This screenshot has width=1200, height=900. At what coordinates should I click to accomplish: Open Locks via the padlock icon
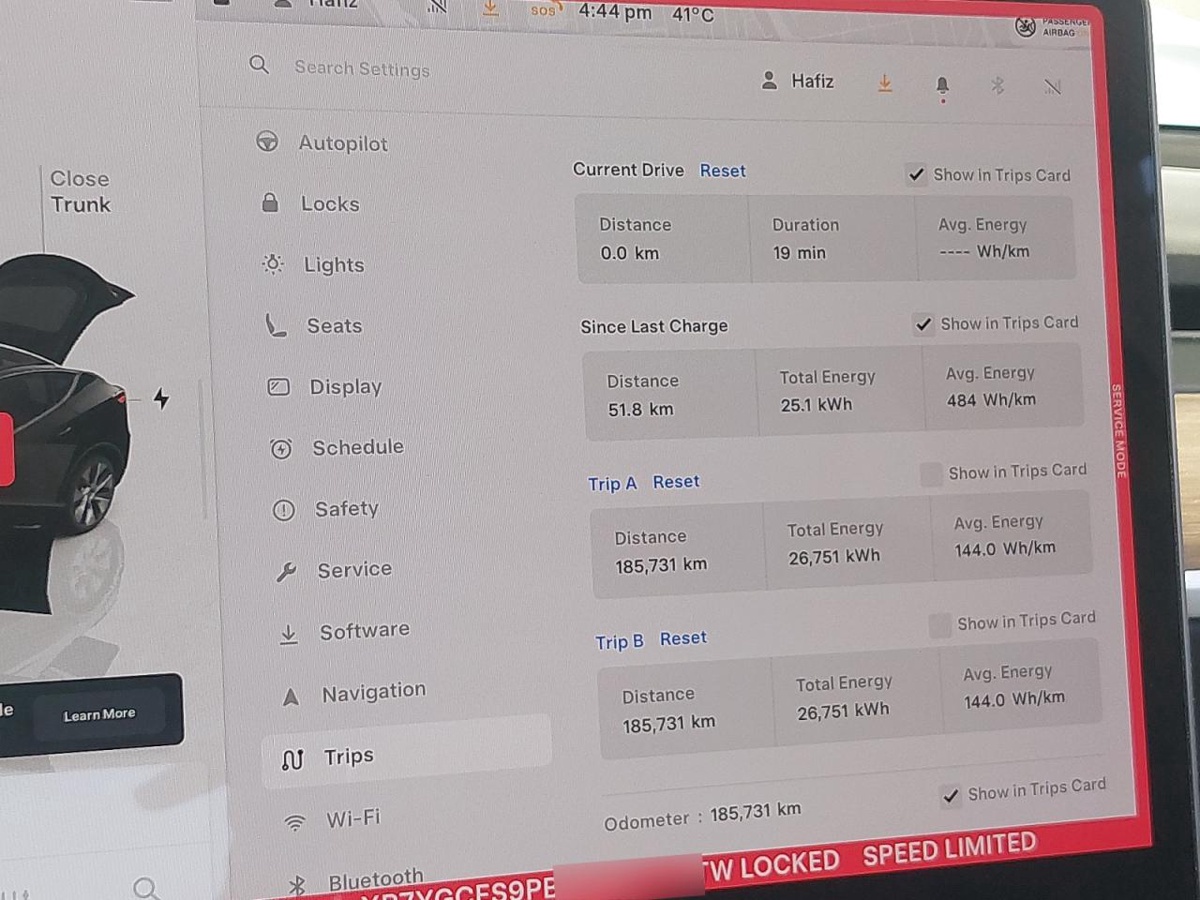pyautogui.click(x=270, y=203)
